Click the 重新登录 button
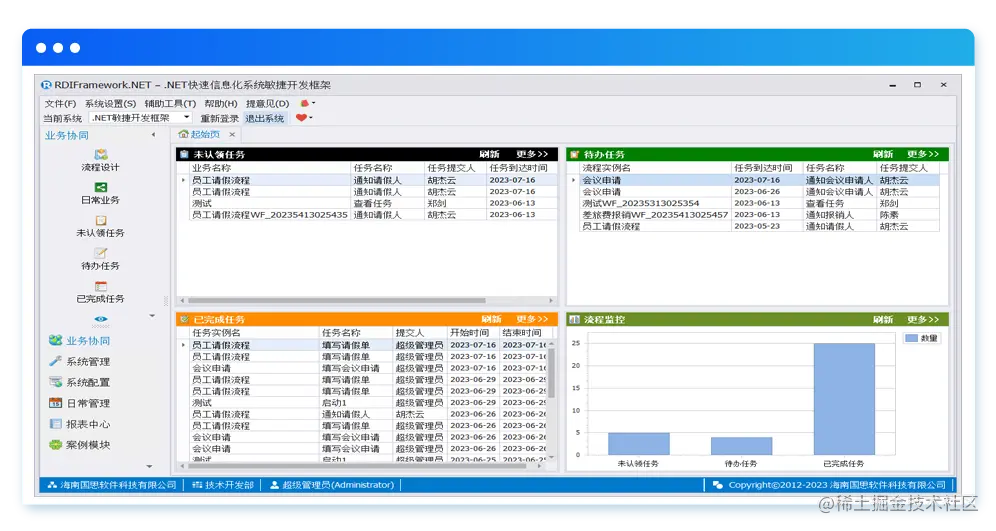The image size is (996, 531). pyautogui.click(x=219, y=118)
